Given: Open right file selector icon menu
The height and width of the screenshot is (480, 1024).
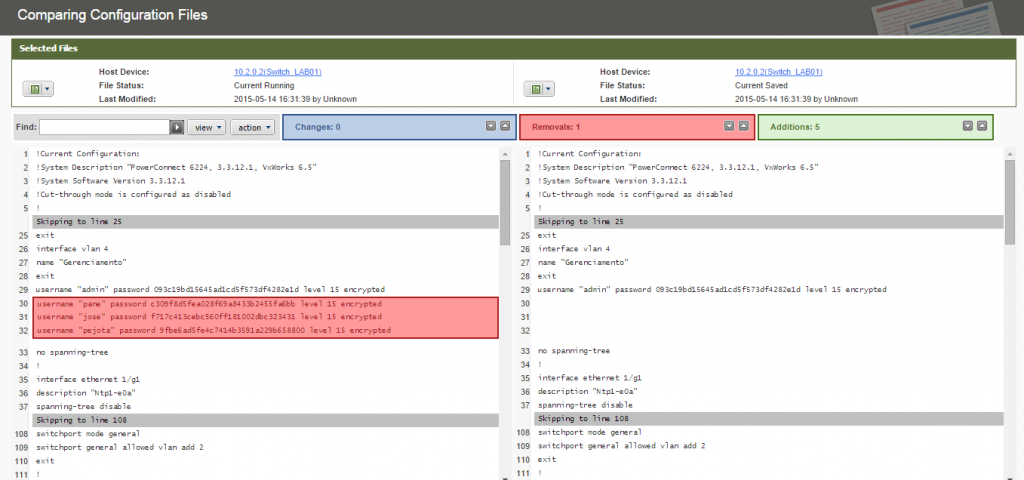Looking at the screenshot, I should click(539, 89).
